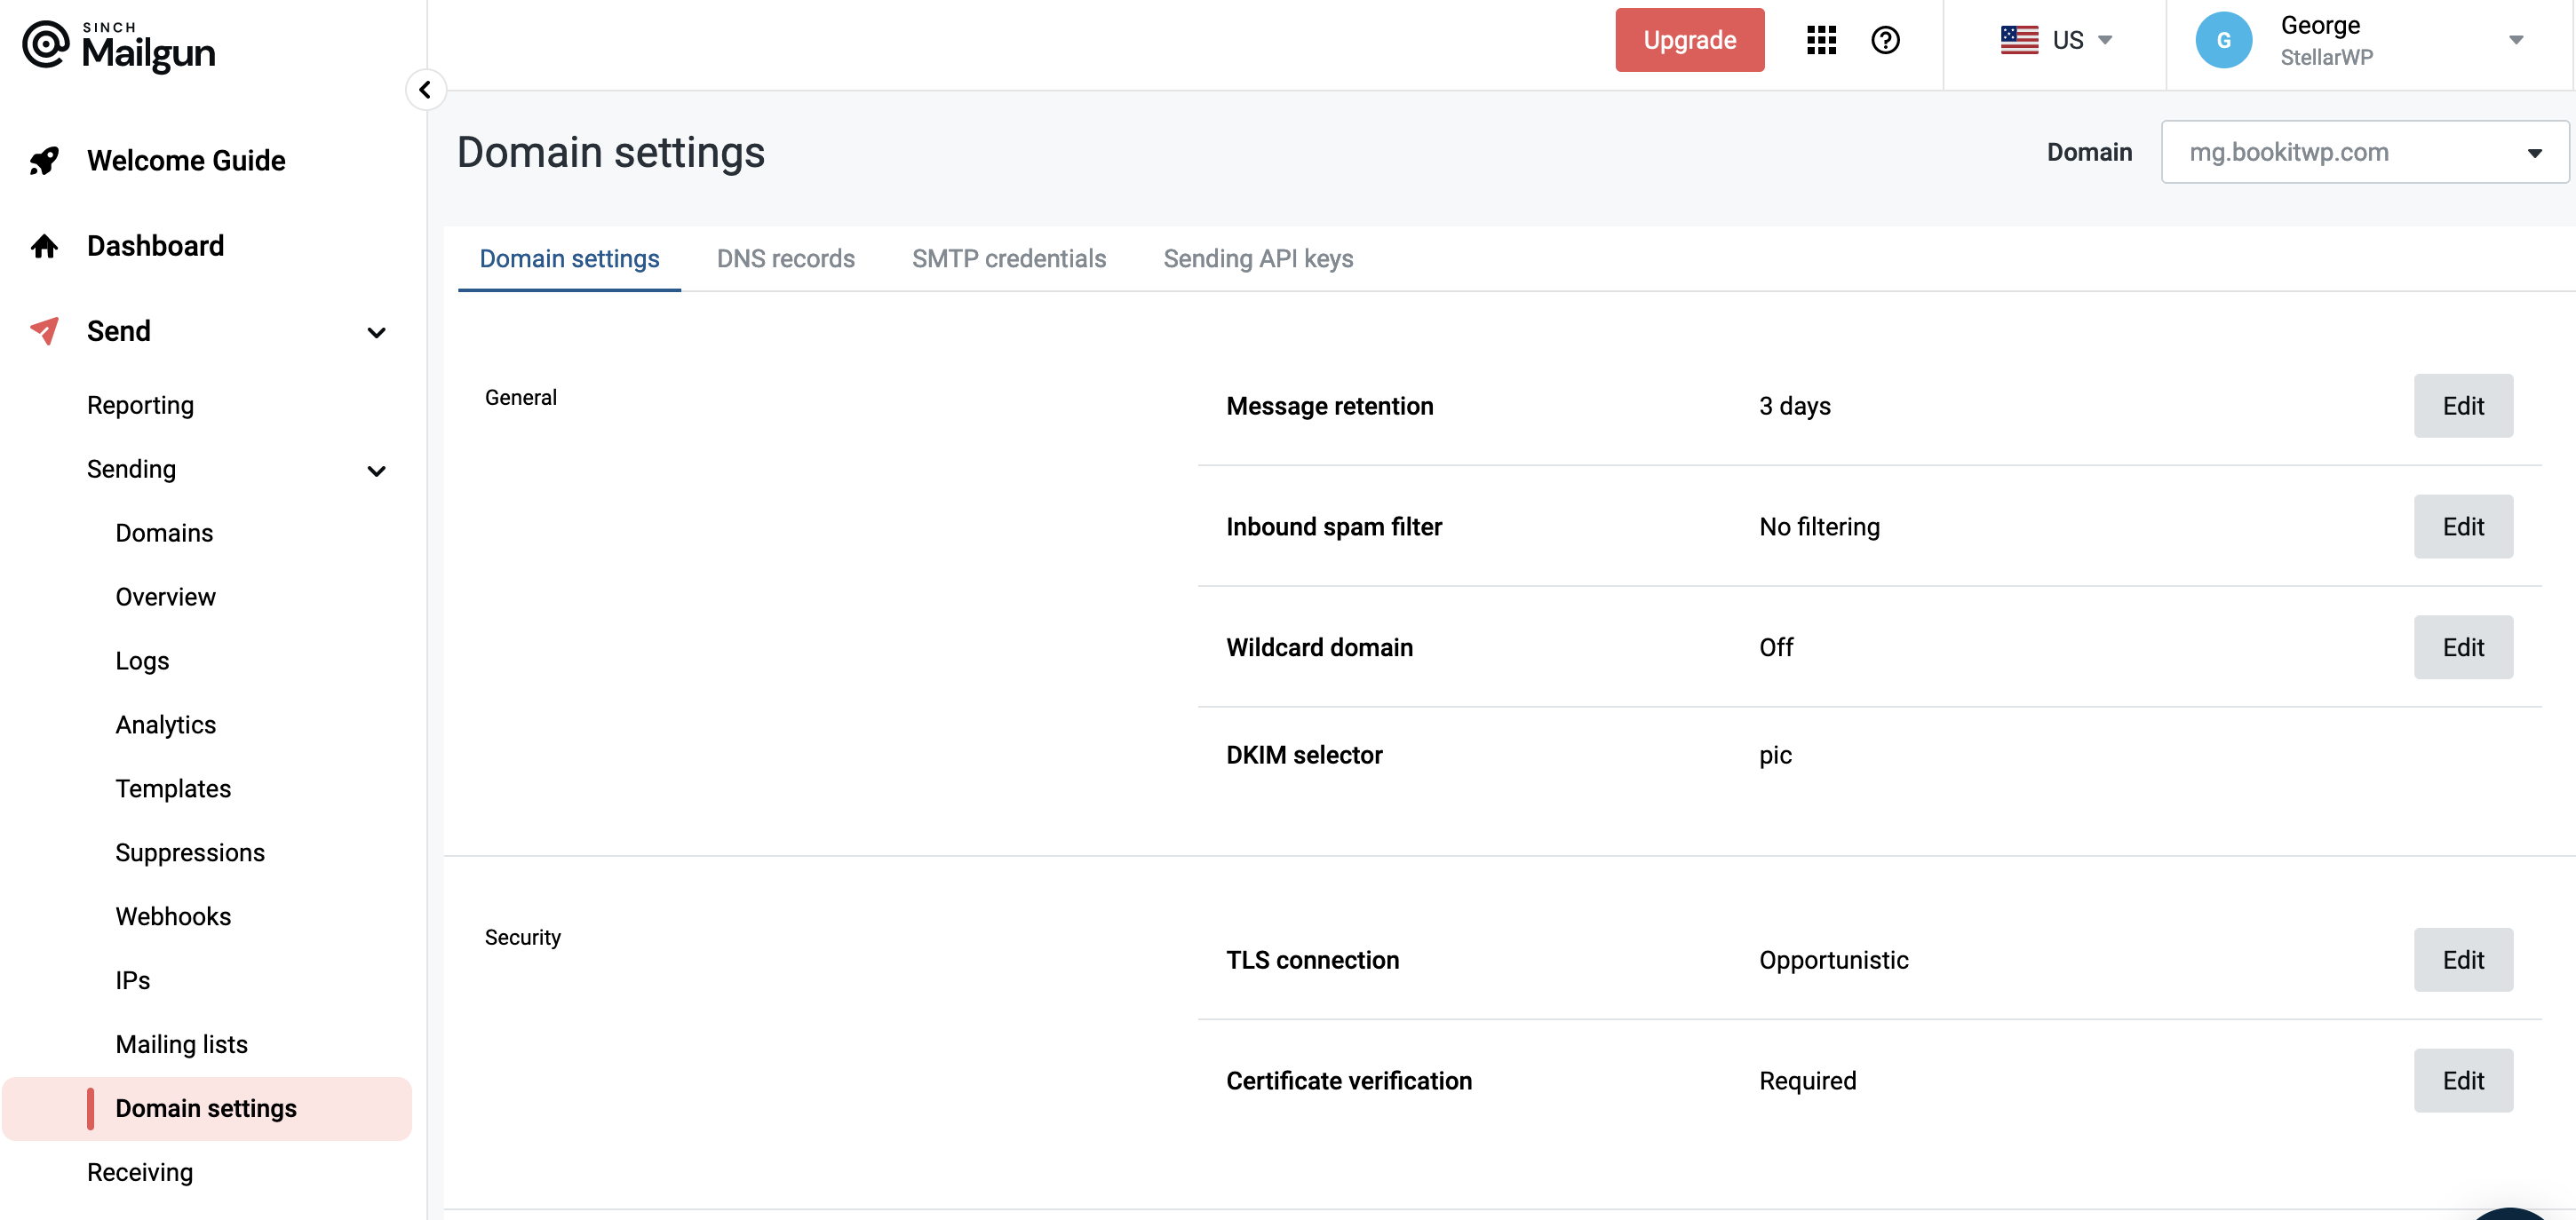The image size is (2576, 1220).
Task: Select the Dashboard home icon
Action: pyautogui.click(x=43, y=245)
